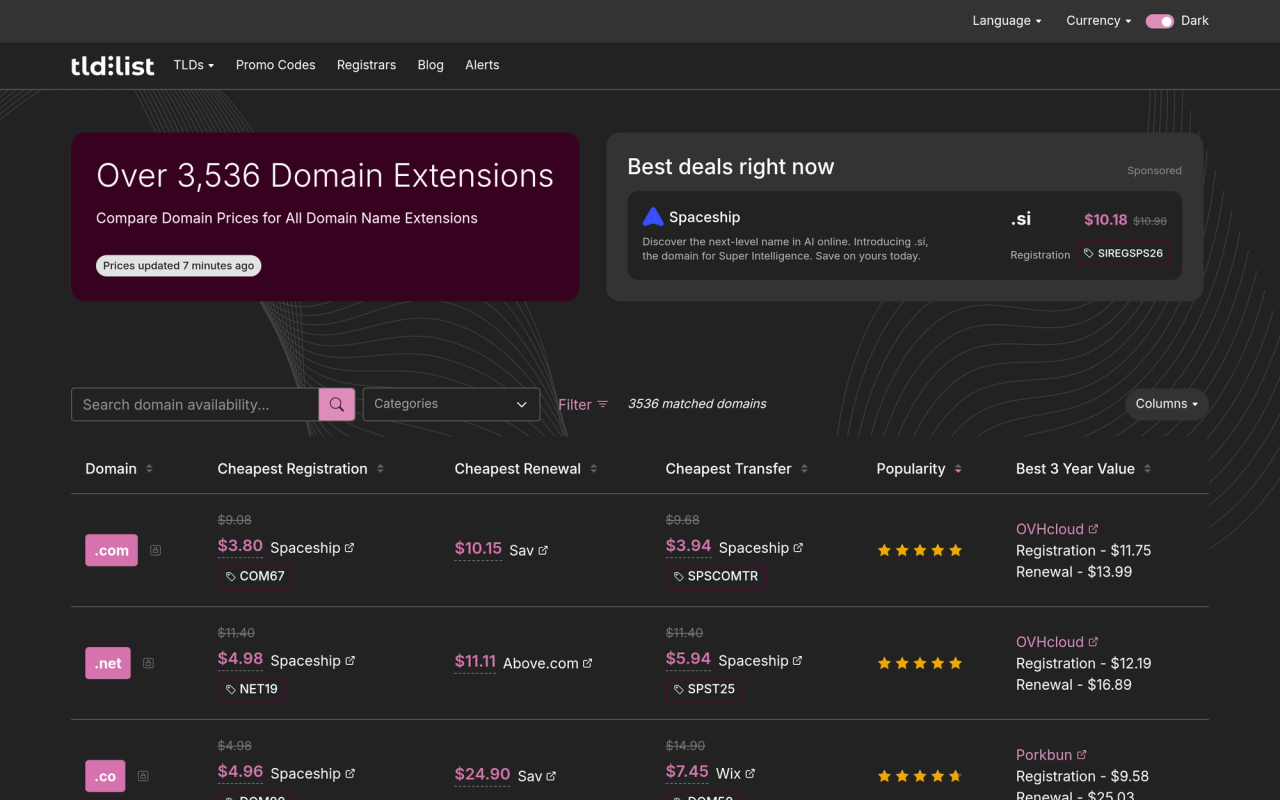This screenshot has height=800, width=1280.
Task: Click the search domain availability field
Action: [195, 405]
